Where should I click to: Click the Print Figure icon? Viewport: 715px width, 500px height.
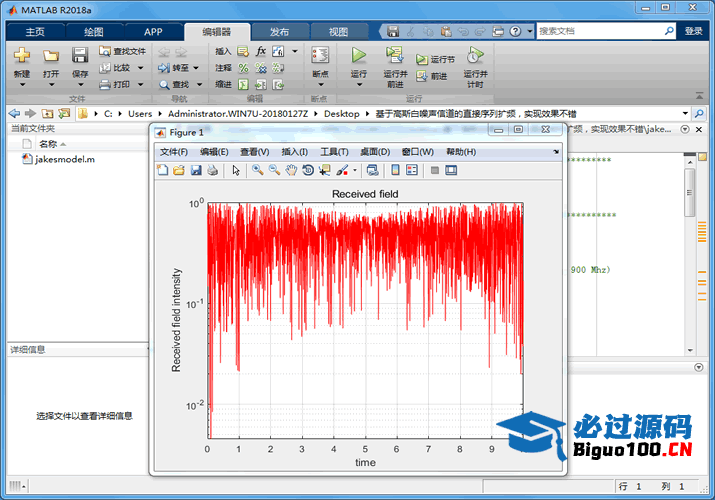pos(212,170)
